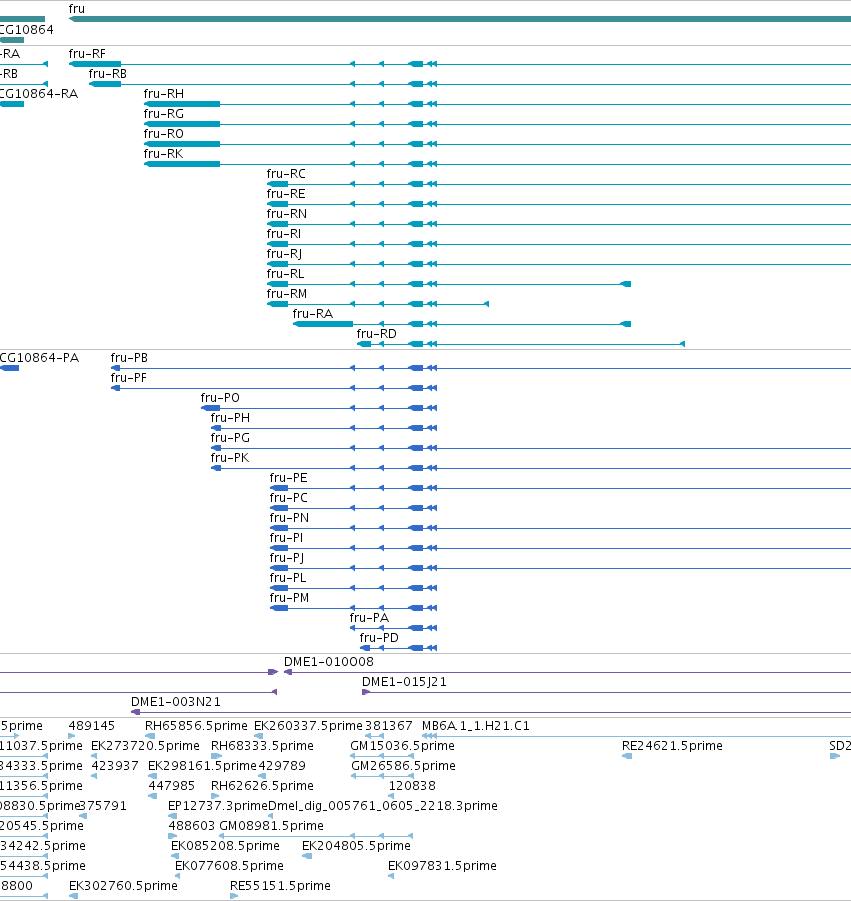Click the 423937 feature label
The image size is (851, 901).
(x=115, y=766)
